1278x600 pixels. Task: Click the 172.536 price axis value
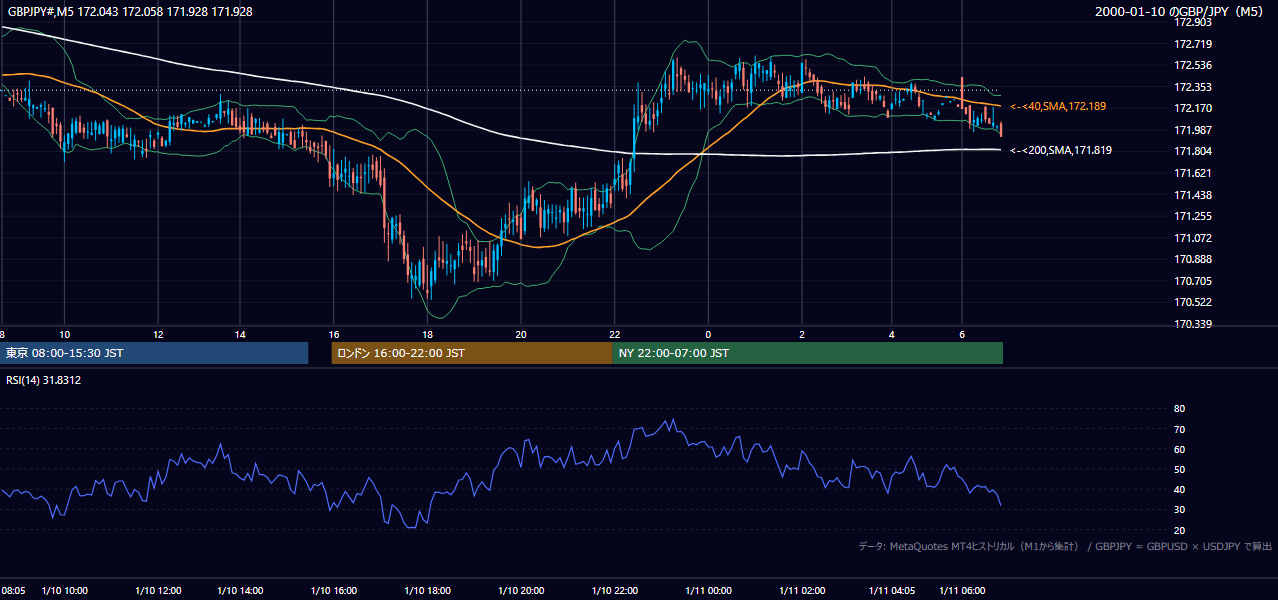(1193, 66)
